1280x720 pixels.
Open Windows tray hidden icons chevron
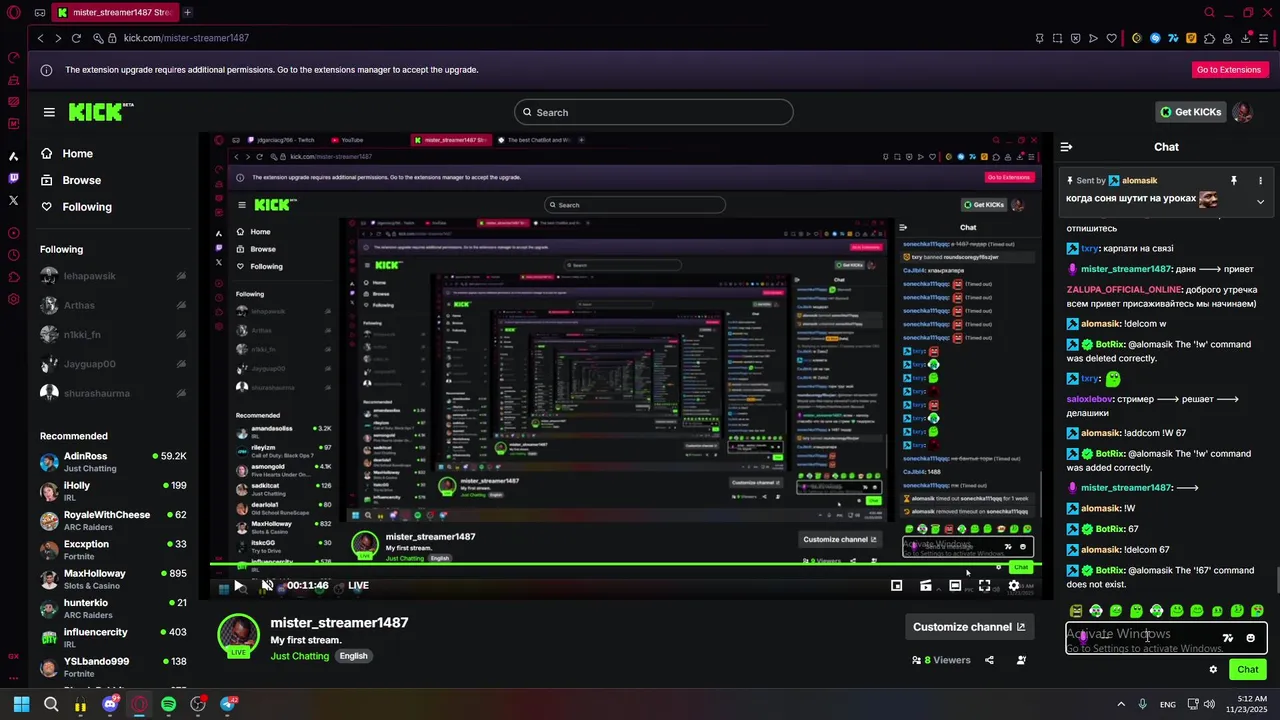[1121, 704]
